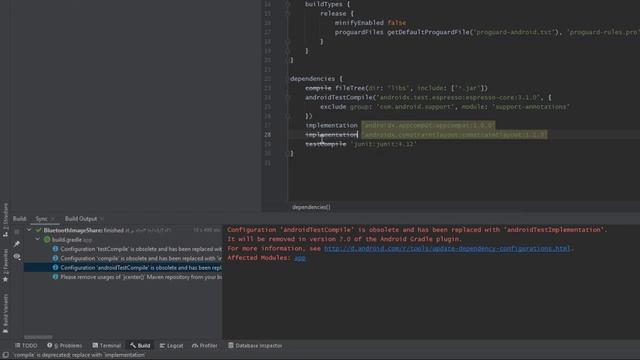Image resolution: width=640 pixels, height=360 pixels.
Task: Click the 'compile' deprecated keyword in editor
Action: (318, 88)
